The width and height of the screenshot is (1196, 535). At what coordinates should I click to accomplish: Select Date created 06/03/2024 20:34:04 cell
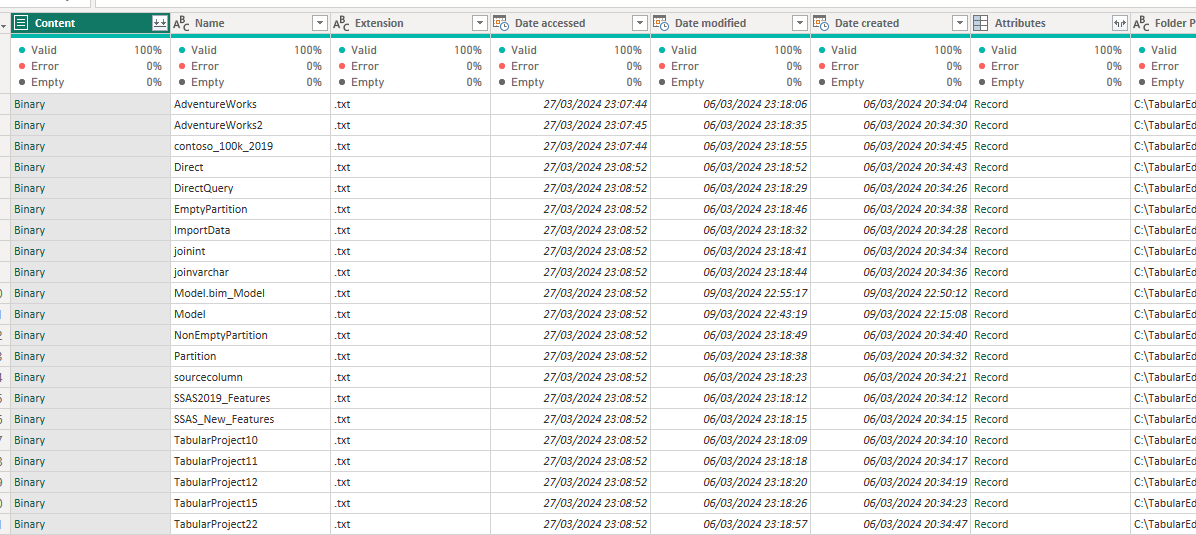(891, 104)
